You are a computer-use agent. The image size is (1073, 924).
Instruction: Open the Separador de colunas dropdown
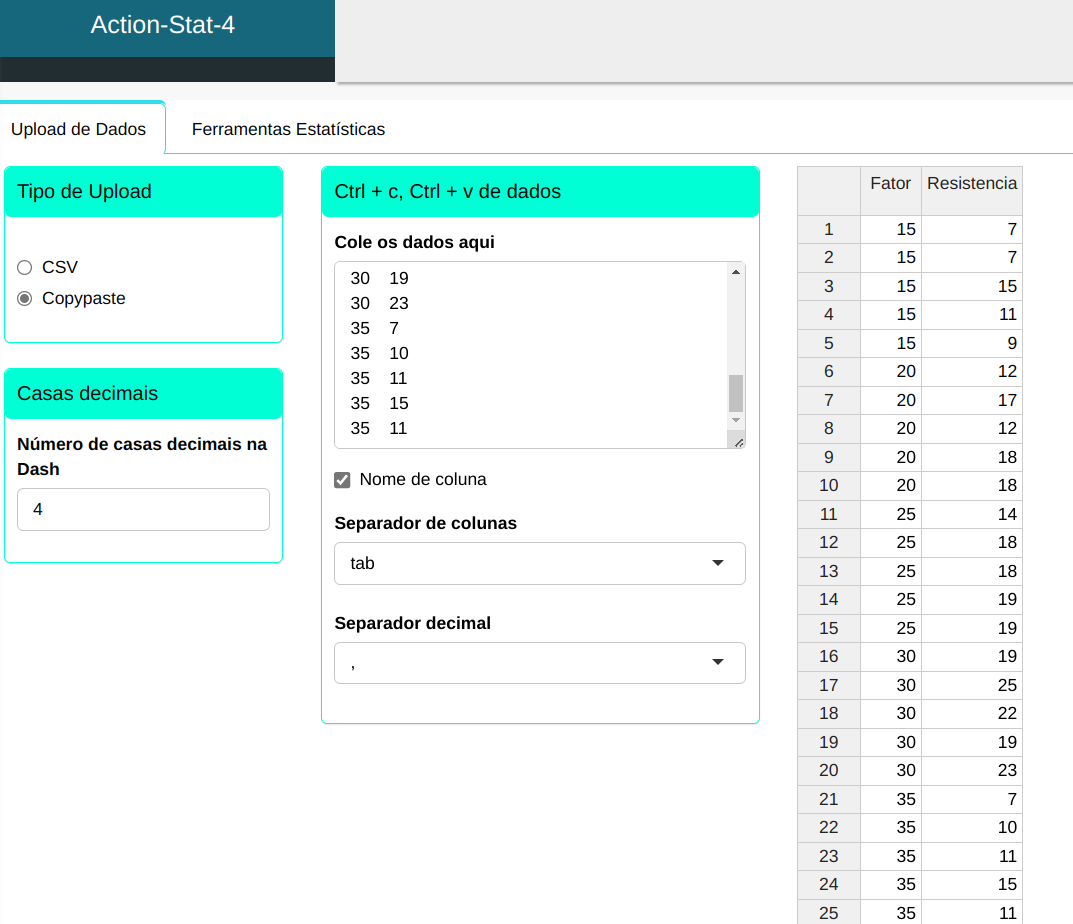coord(539,563)
